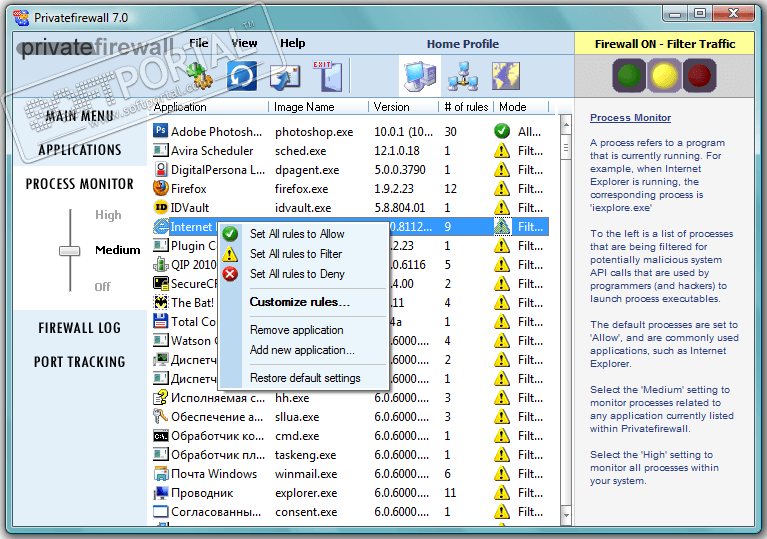Click version 5.8.804.01 of IDVault
The image size is (767, 539).
[400, 208]
